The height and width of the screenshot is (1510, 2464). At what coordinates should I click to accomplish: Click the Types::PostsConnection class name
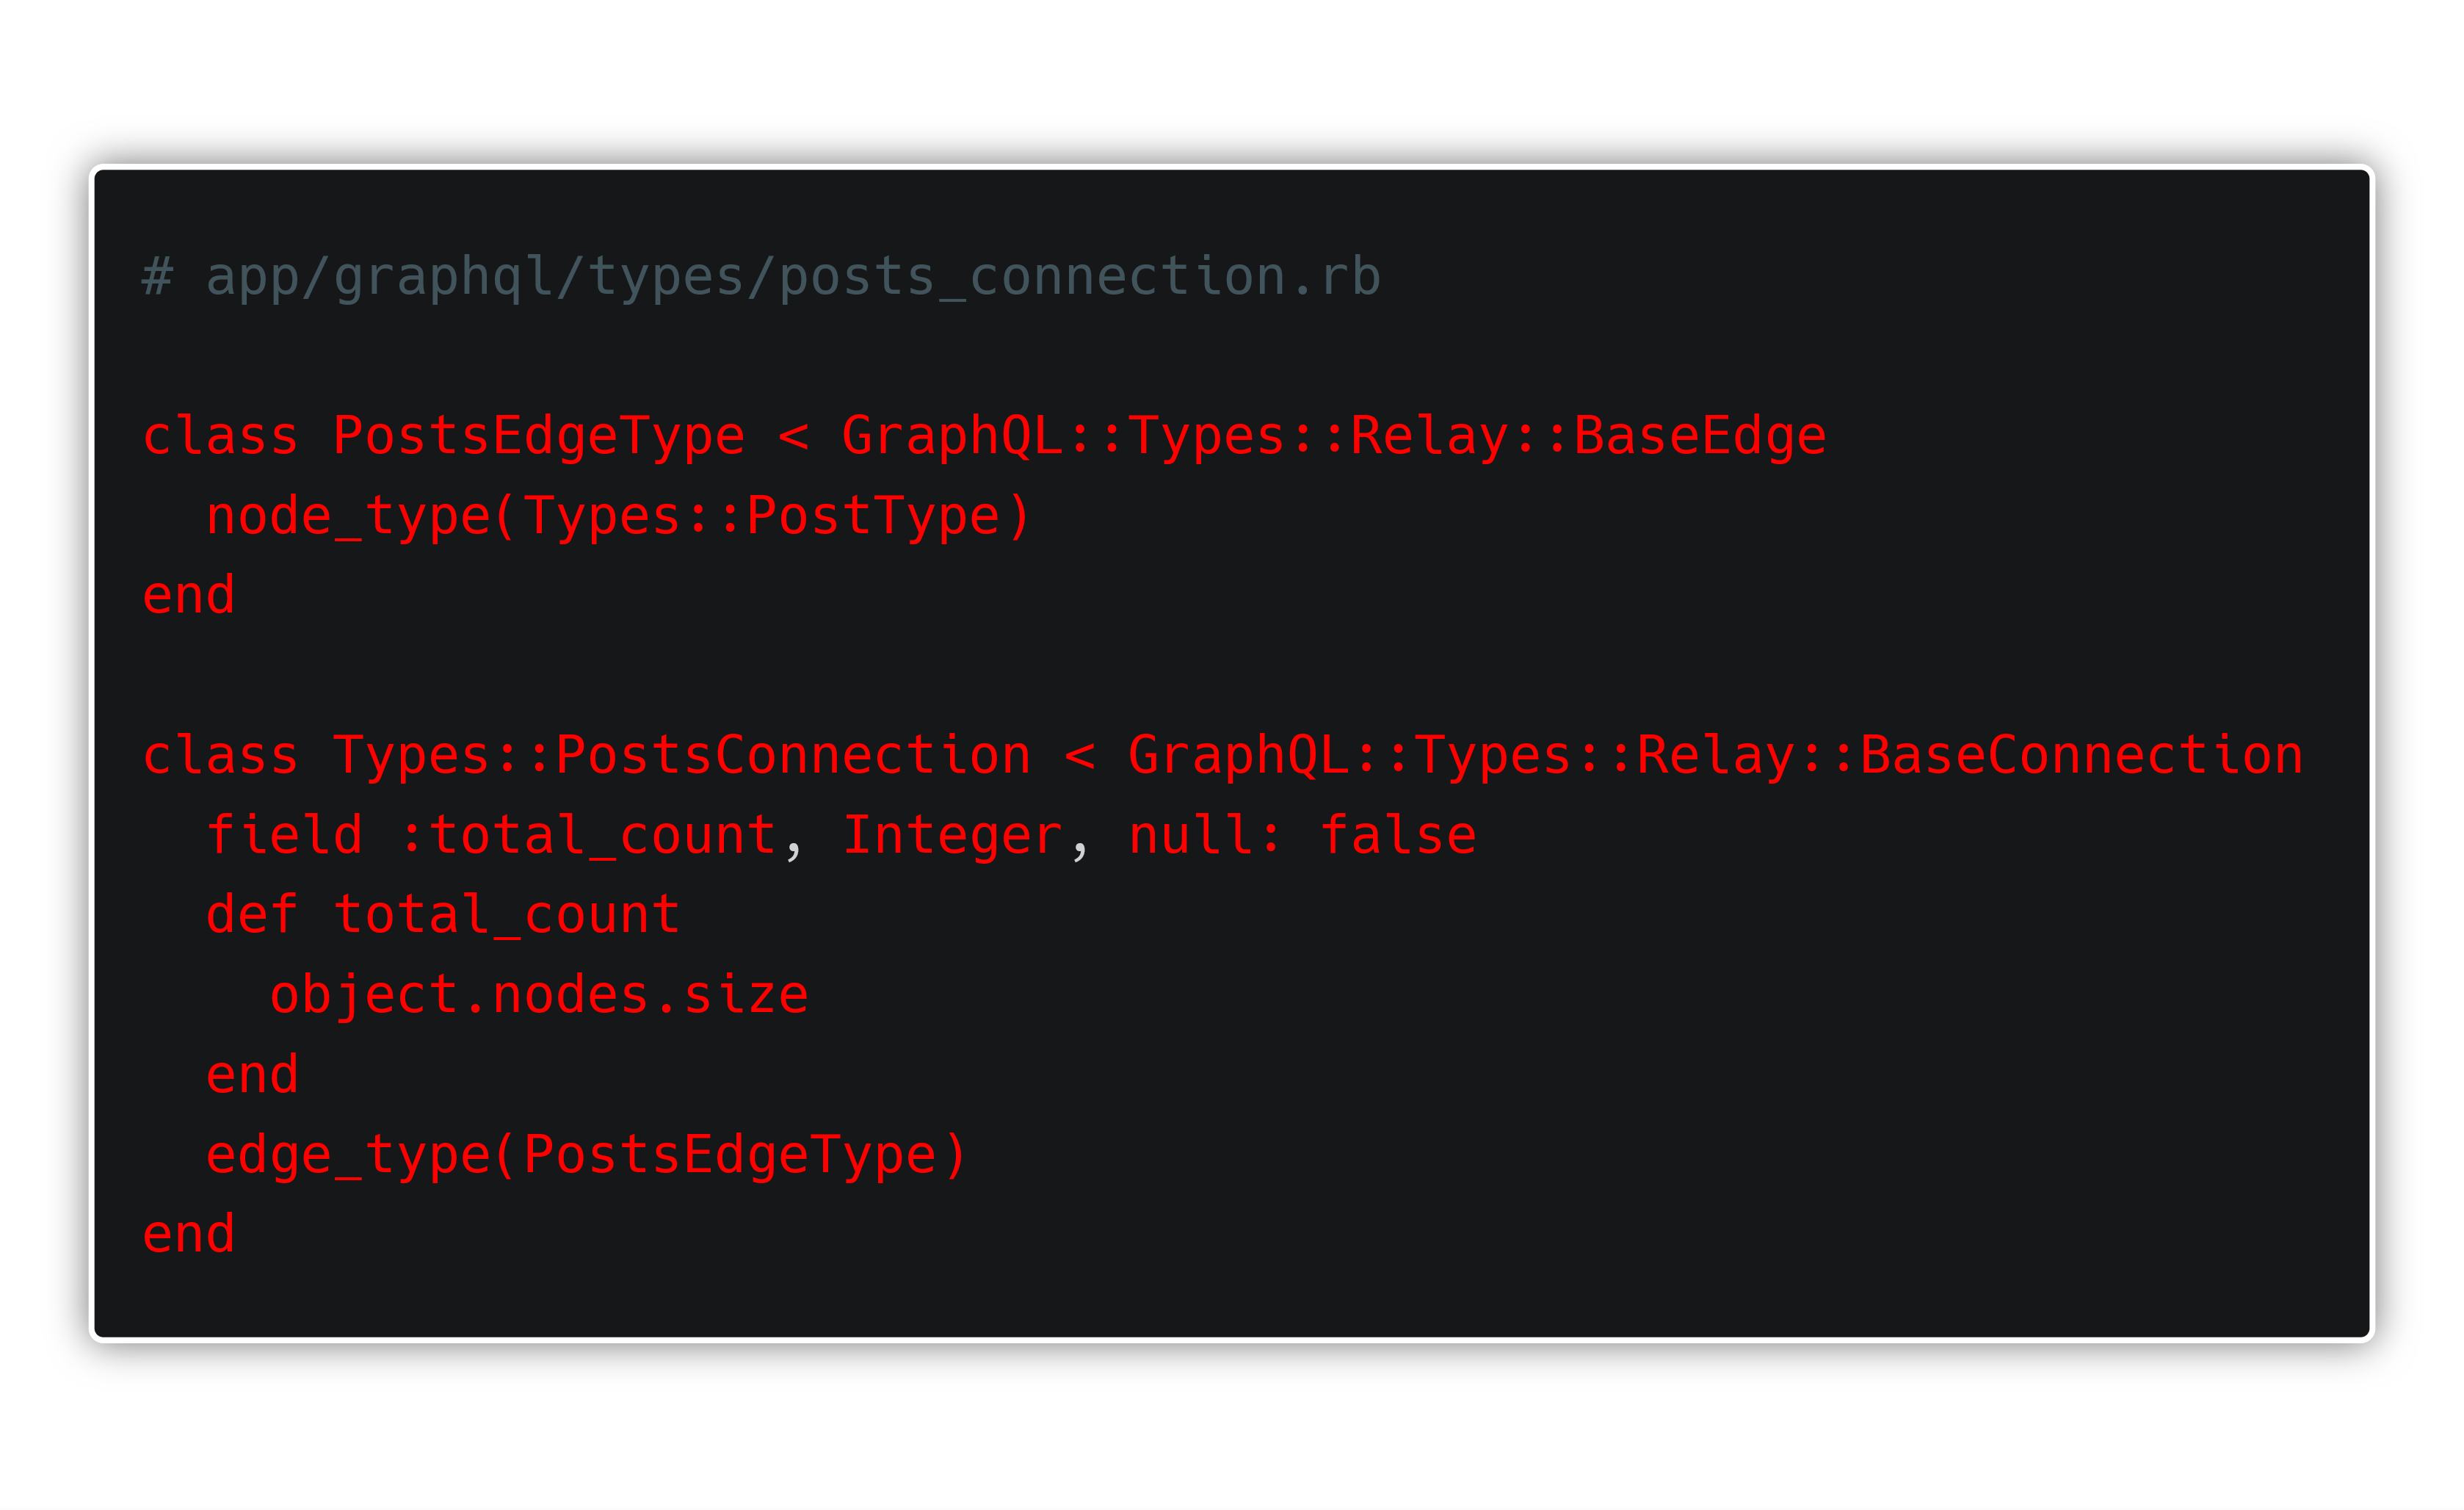[682, 756]
